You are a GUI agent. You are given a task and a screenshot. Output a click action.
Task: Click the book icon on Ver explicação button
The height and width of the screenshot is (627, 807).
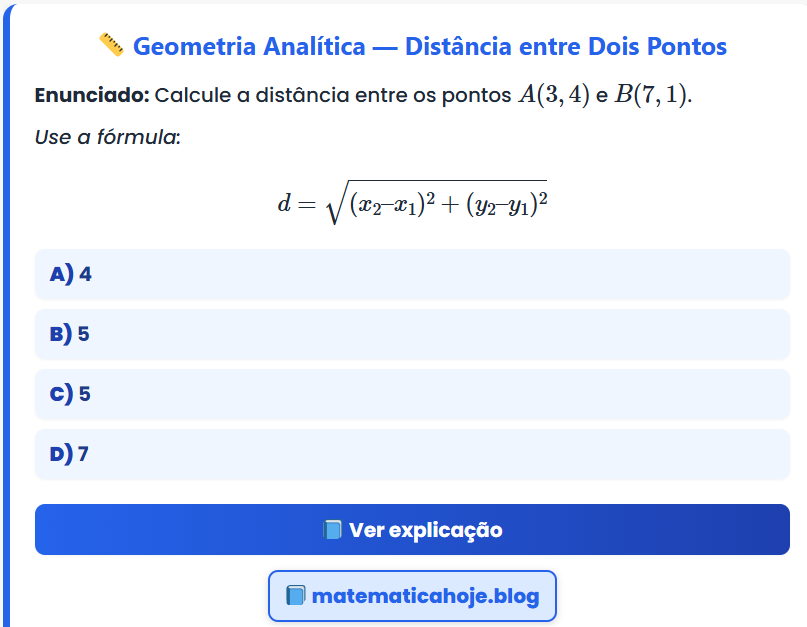pos(333,530)
